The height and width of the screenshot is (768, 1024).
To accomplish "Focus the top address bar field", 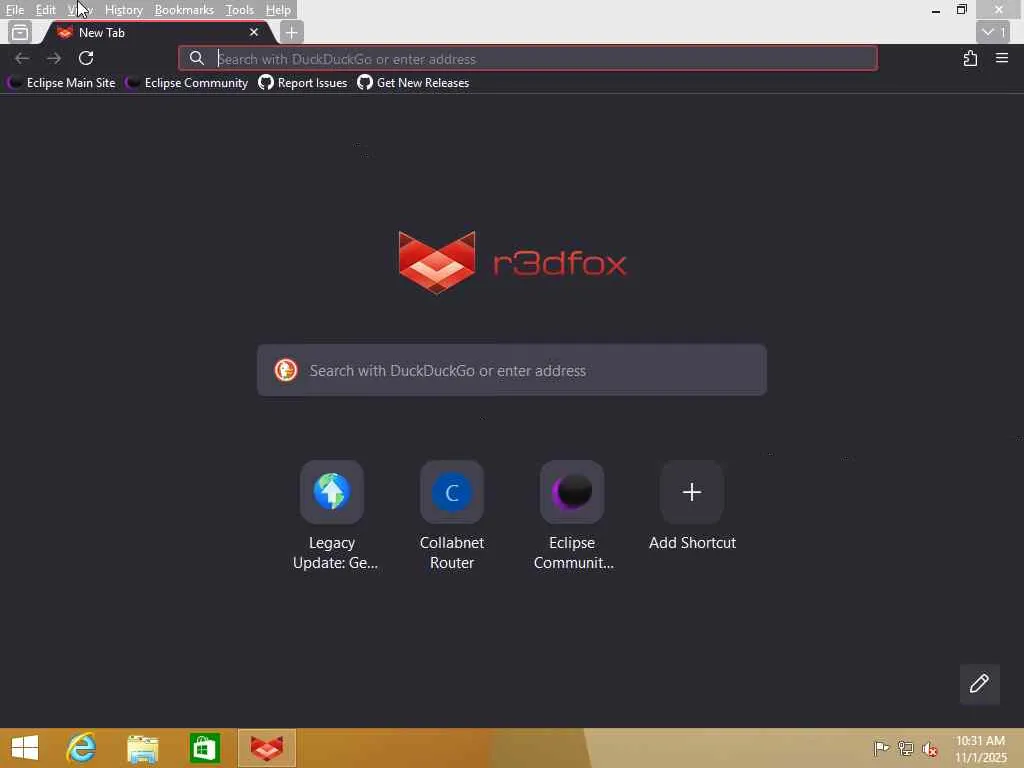I will (528, 58).
